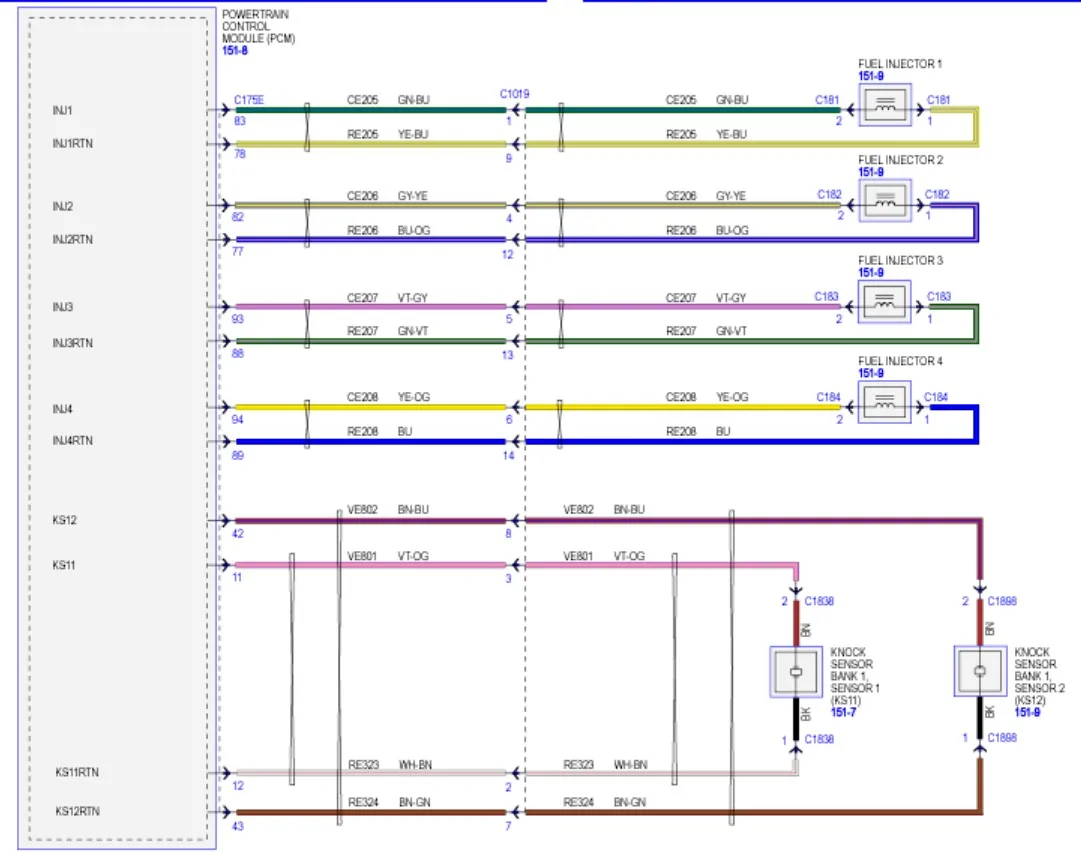Click pin number 94 at the INJ4 wire
The width and height of the screenshot is (1081, 852).
[x=238, y=419]
